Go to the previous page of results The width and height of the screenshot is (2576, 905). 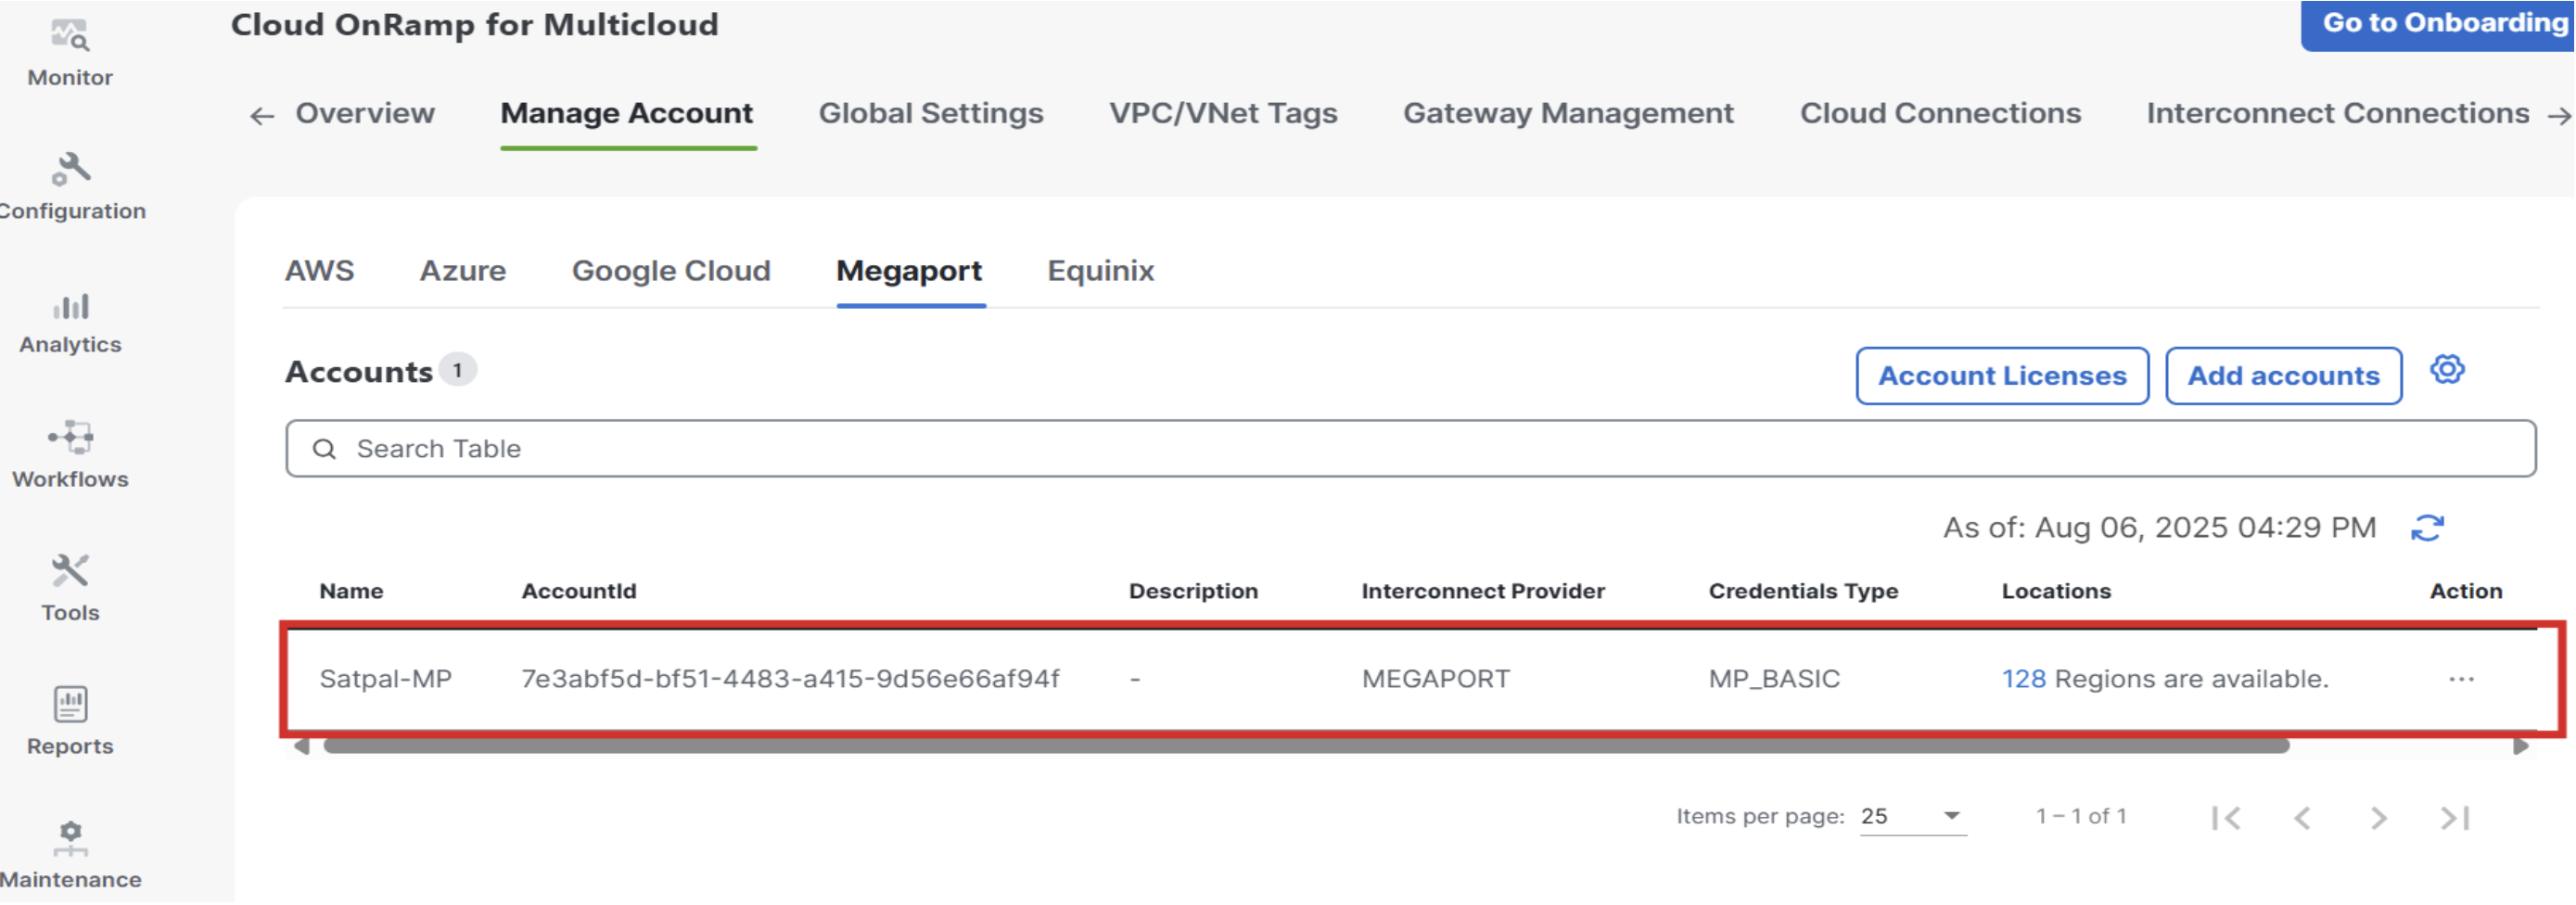tap(2302, 820)
